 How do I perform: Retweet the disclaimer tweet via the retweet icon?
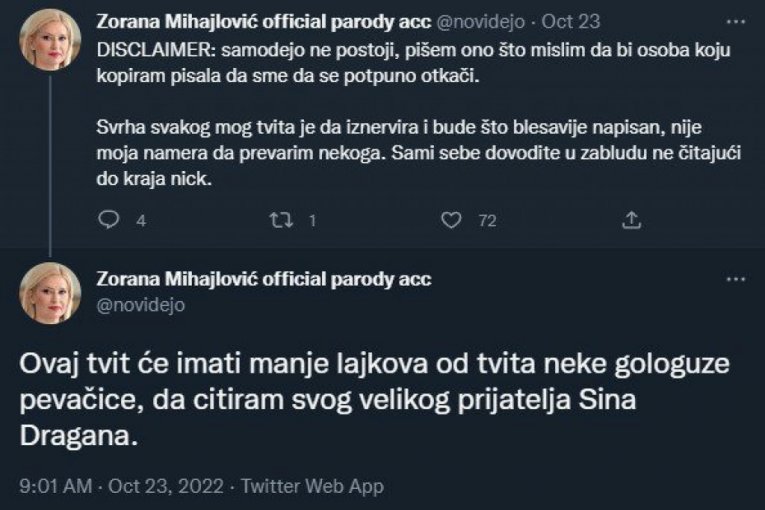pyautogui.click(x=281, y=220)
